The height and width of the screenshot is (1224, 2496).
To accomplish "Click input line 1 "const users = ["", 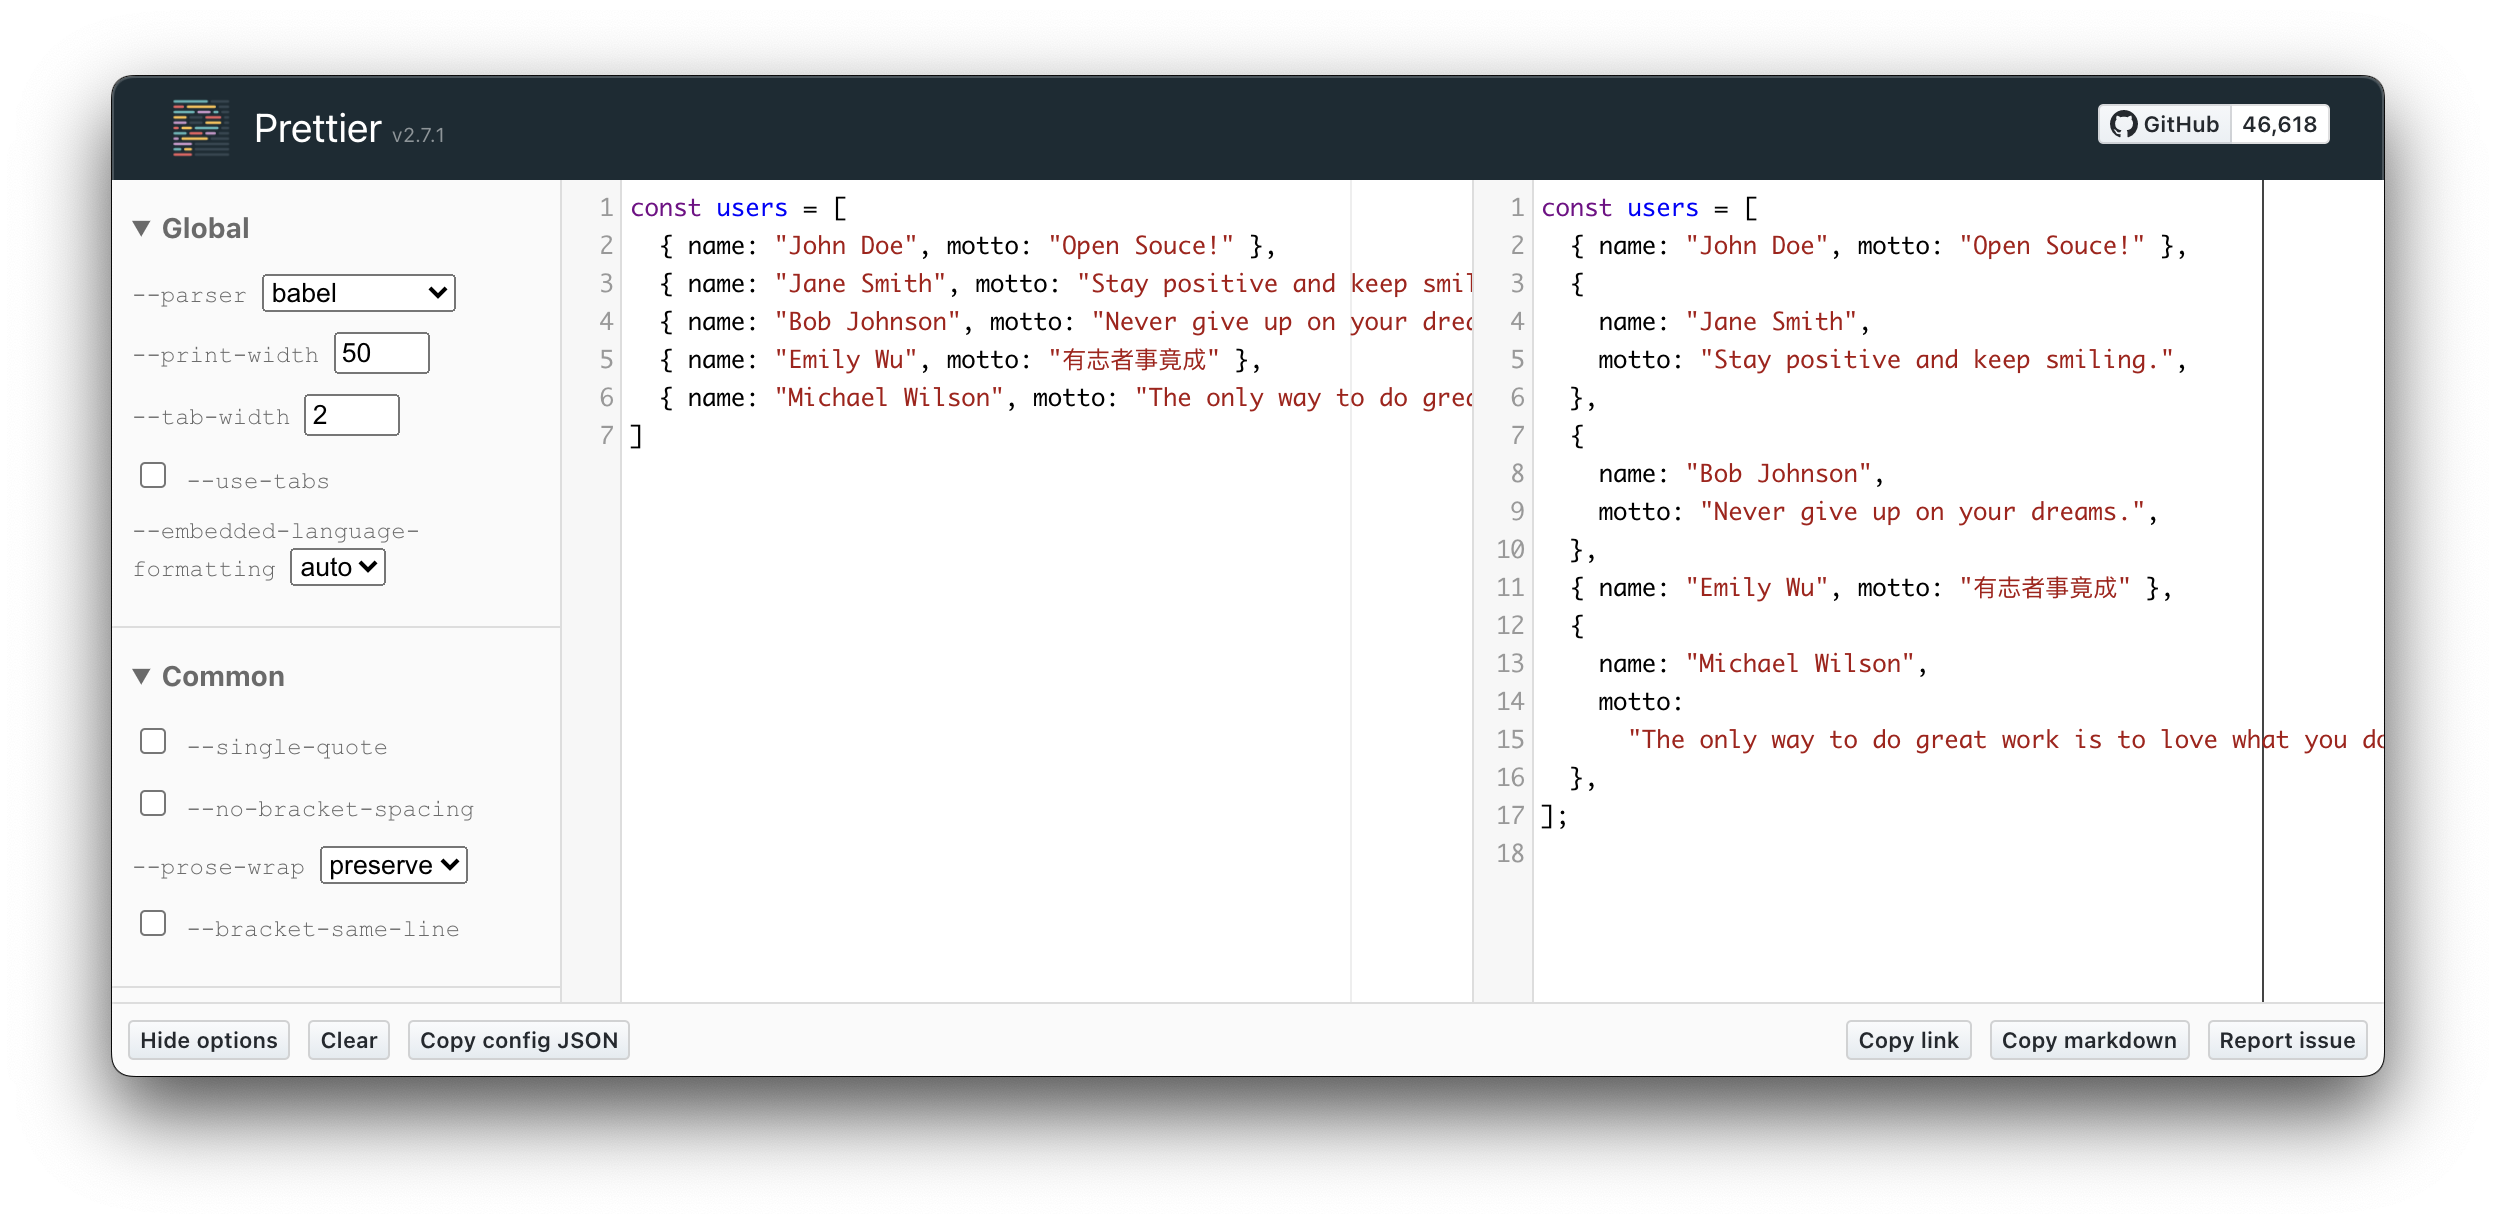I will [739, 208].
